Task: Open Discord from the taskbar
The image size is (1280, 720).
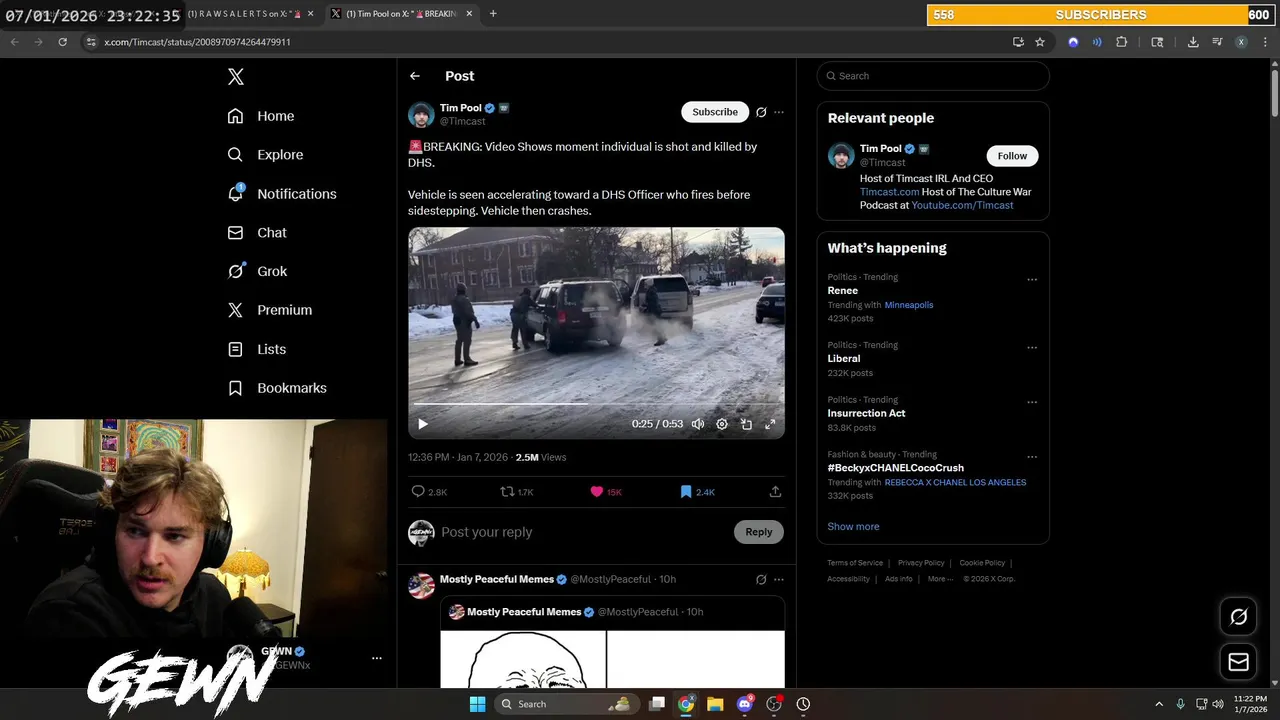Action: (744, 704)
